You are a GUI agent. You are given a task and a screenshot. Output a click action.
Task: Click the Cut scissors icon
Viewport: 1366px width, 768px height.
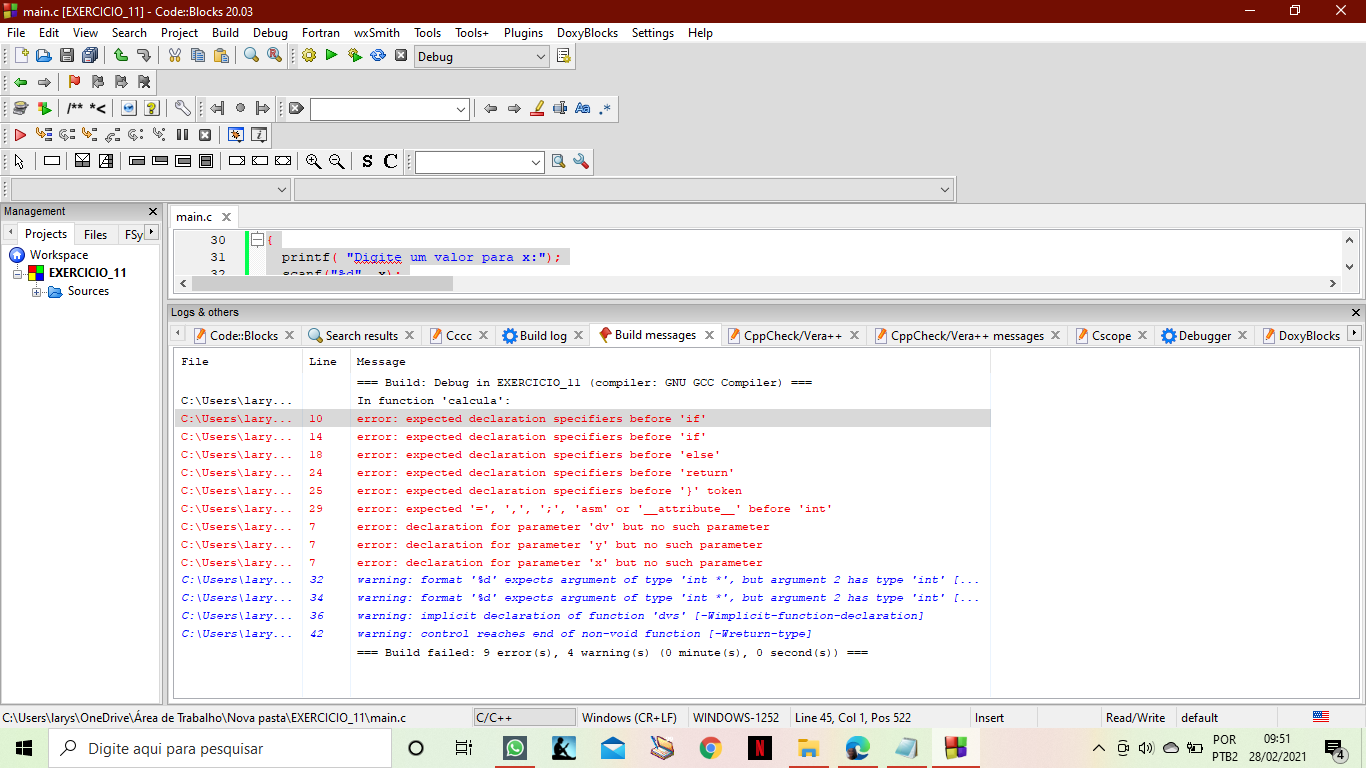(174, 56)
